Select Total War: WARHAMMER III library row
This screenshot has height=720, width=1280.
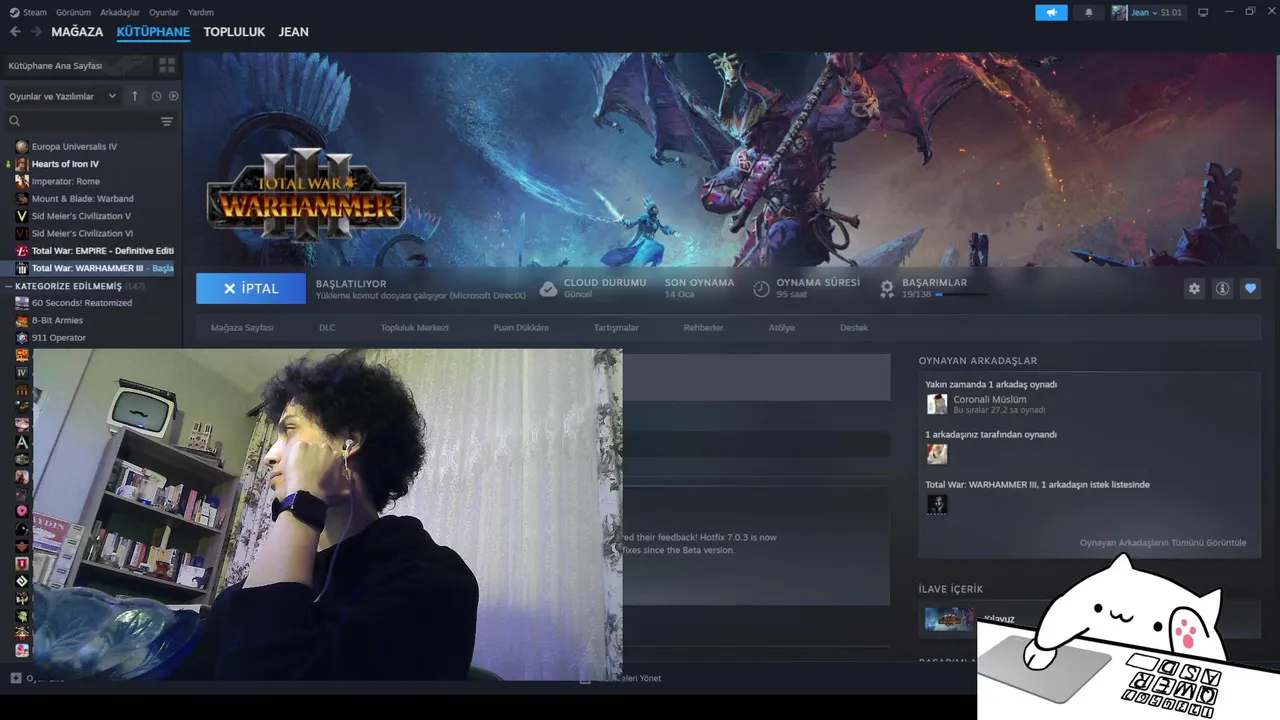pos(90,268)
